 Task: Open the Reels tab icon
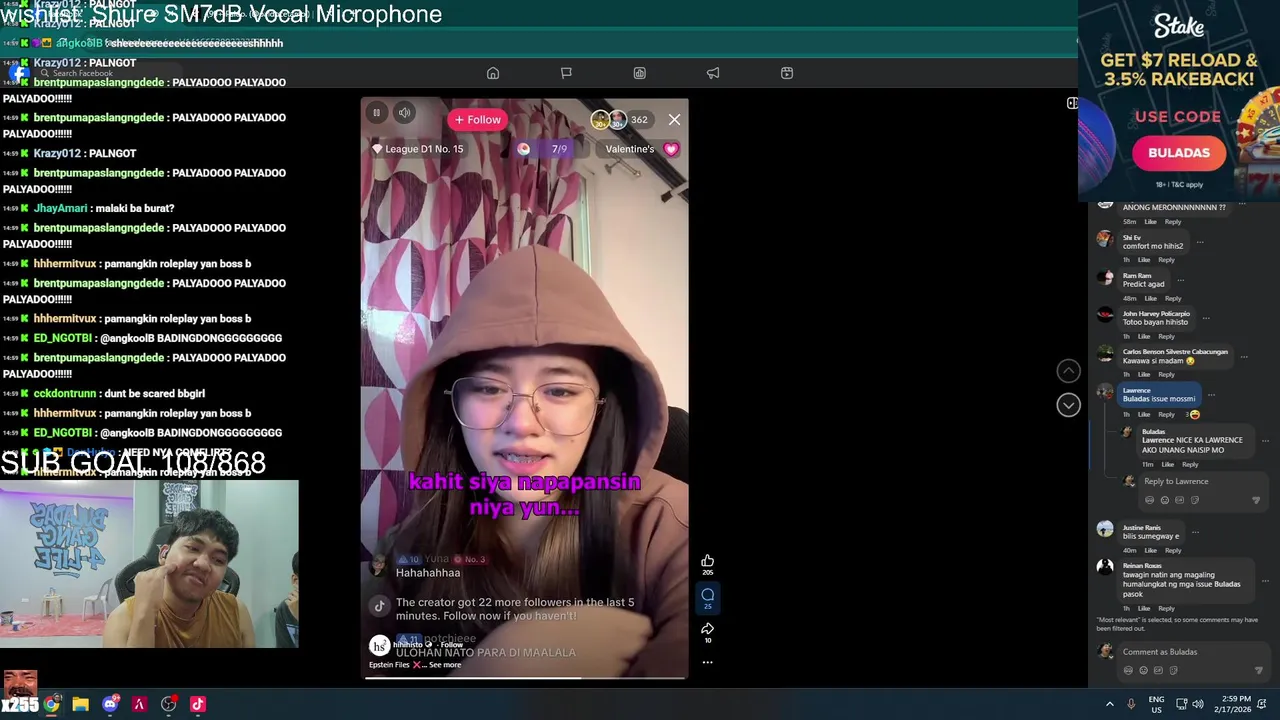coord(787,73)
